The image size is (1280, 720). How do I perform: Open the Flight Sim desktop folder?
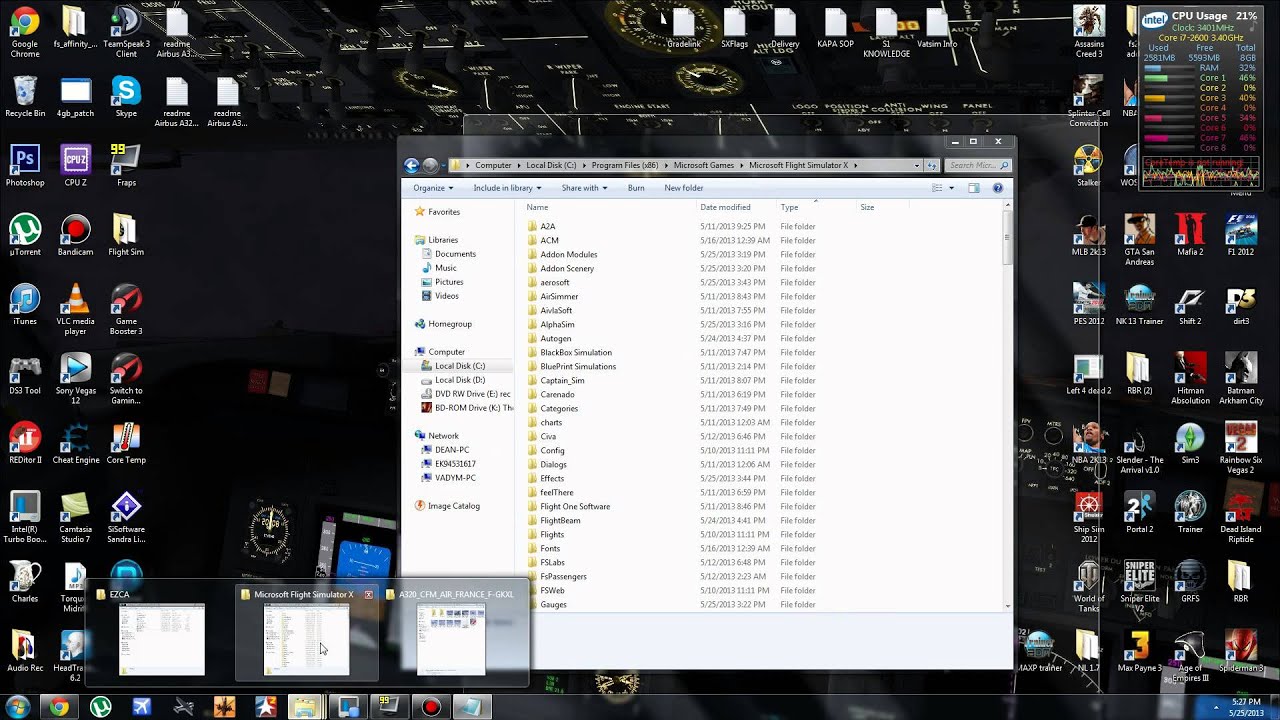[x=126, y=235]
